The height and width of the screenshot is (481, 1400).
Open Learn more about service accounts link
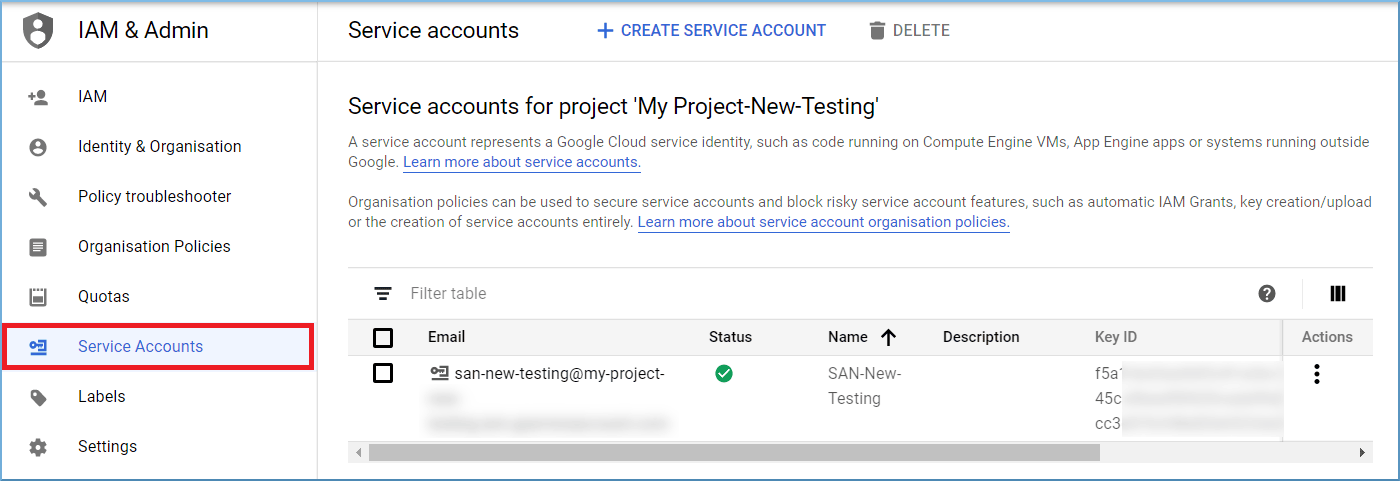[521, 162]
